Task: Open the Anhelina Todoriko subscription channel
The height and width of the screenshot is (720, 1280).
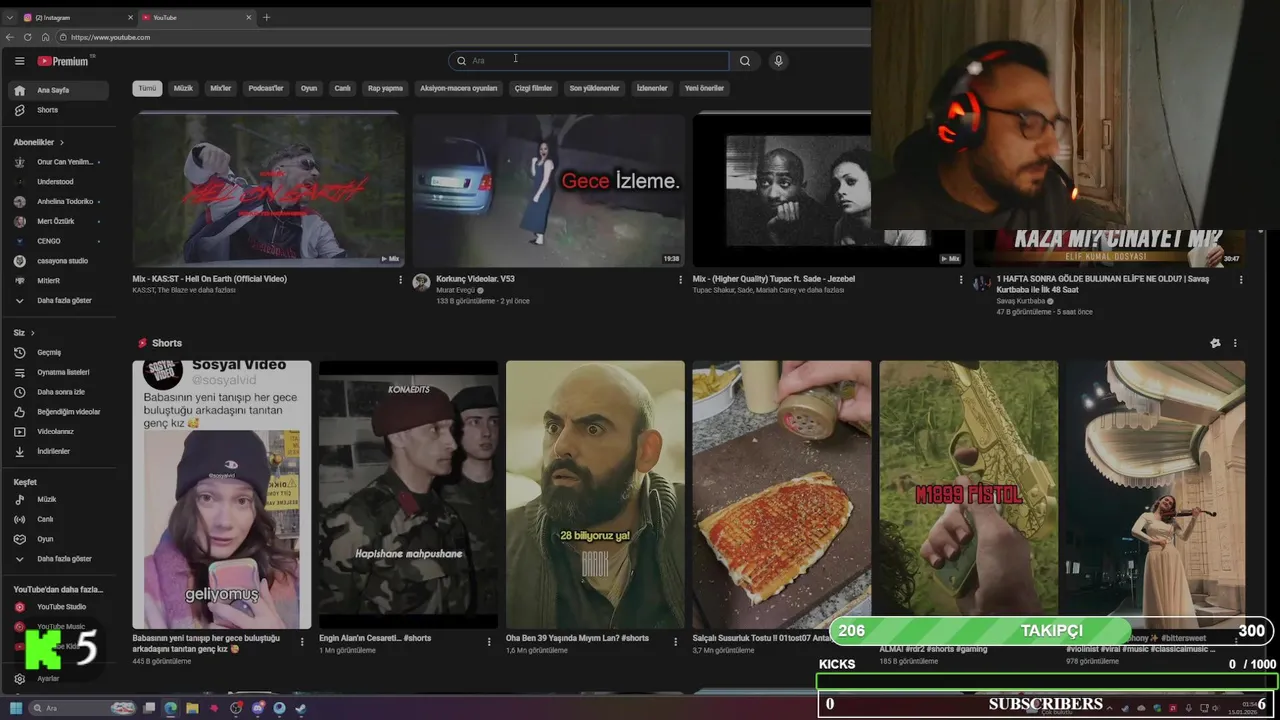Action: tap(58, 201)
